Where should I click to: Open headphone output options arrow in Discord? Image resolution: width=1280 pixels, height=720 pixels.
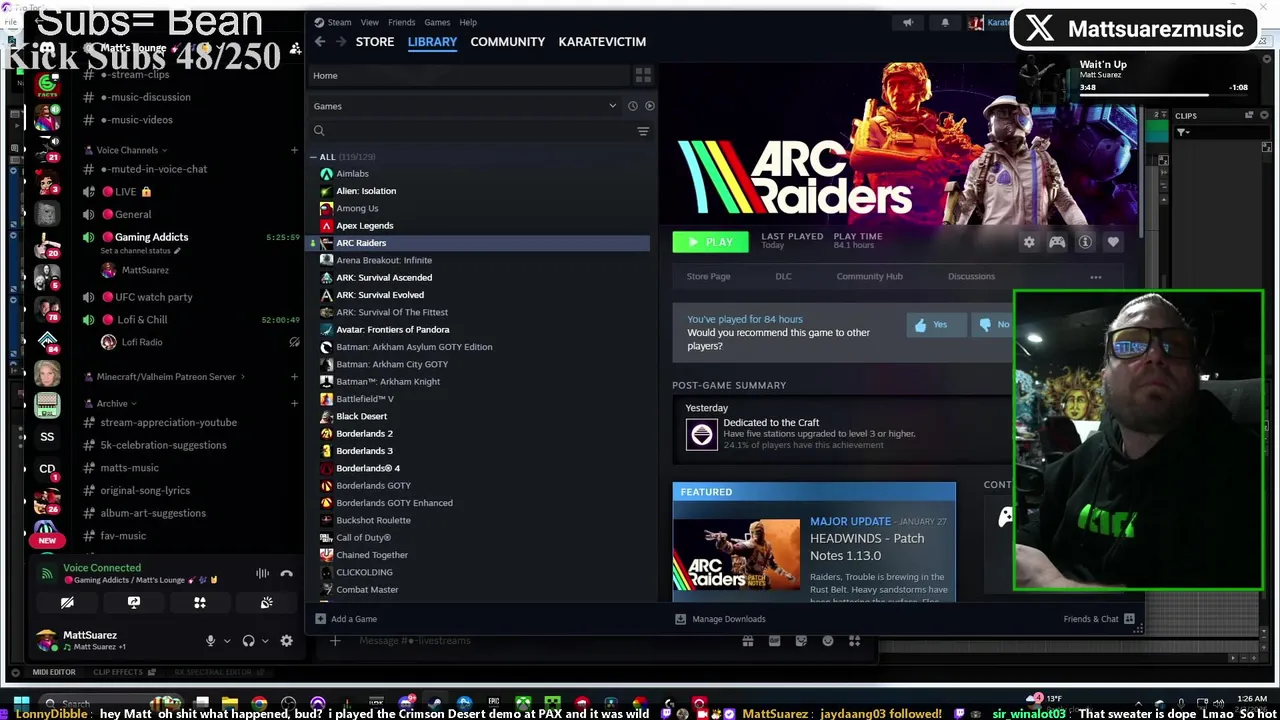(265, 641)
